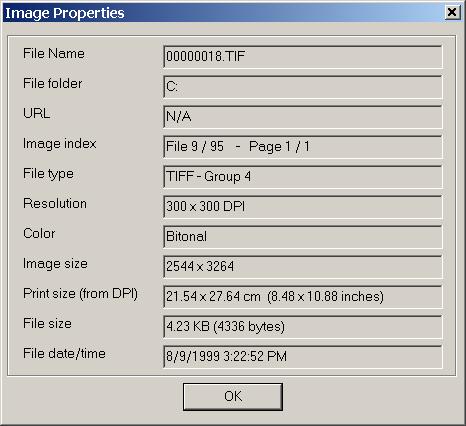Viewport: 466px width, 426px height.
Task: Click the Print size value field
Action: point(303,297)
